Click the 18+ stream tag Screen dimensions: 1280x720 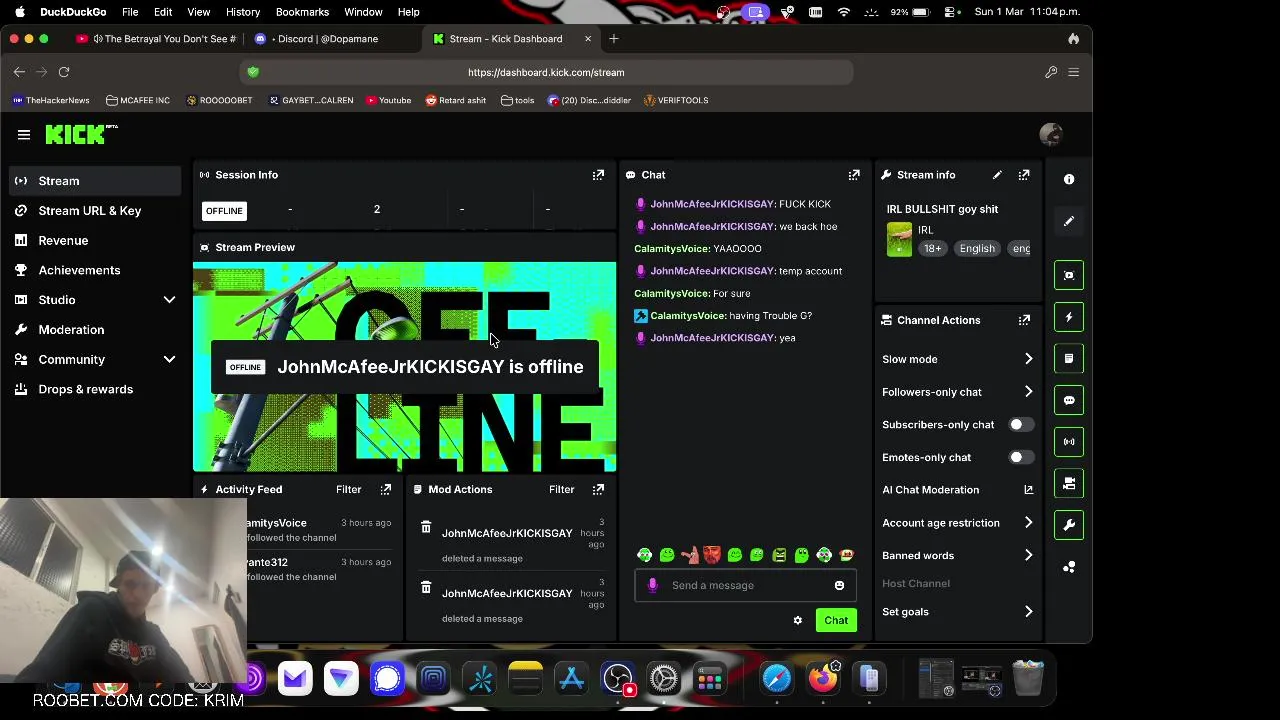coord(932,249)
